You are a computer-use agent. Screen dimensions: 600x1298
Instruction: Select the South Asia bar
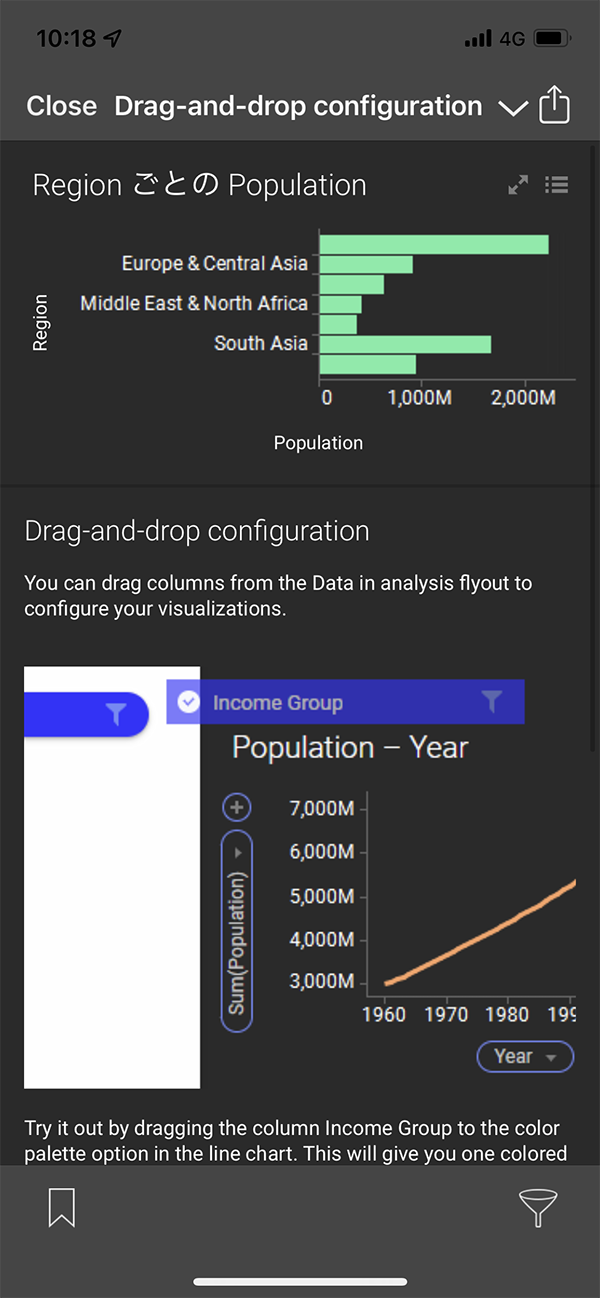pyautogui.click(x=405, y=344)
